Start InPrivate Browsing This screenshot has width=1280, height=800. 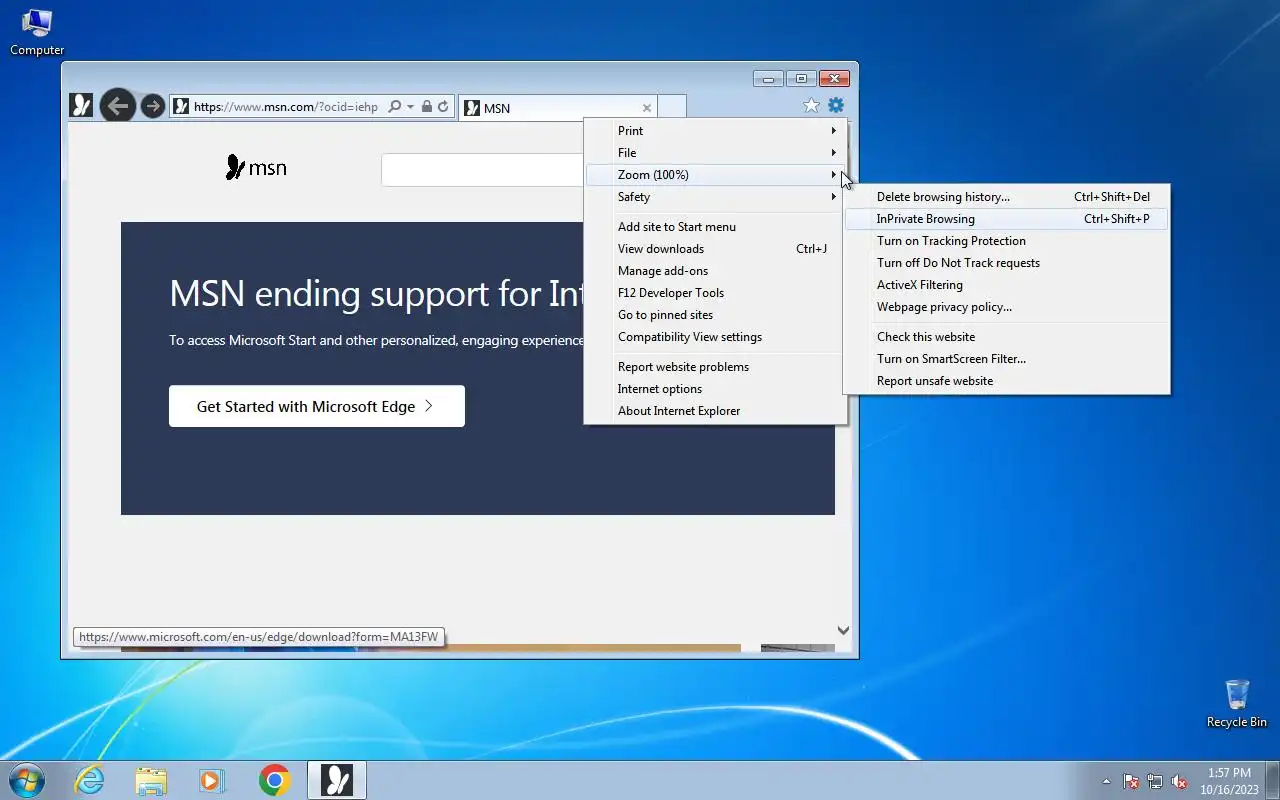coord(1006,219)
